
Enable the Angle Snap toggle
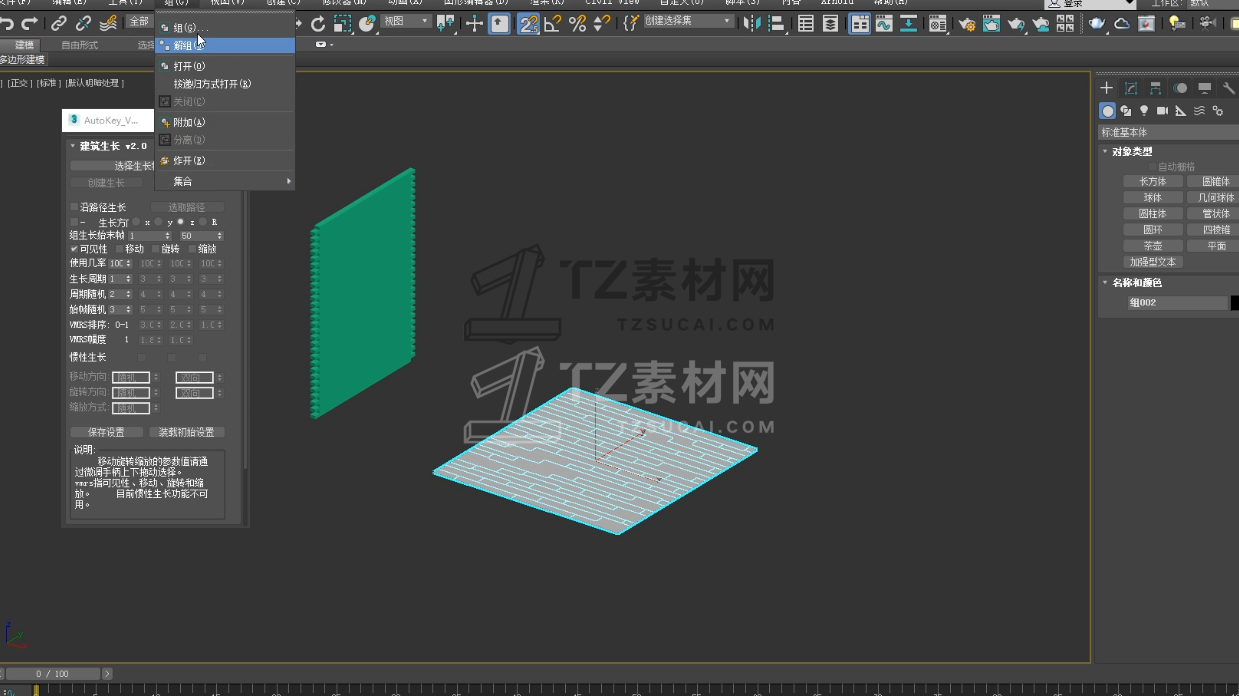(x=553, y=24)
